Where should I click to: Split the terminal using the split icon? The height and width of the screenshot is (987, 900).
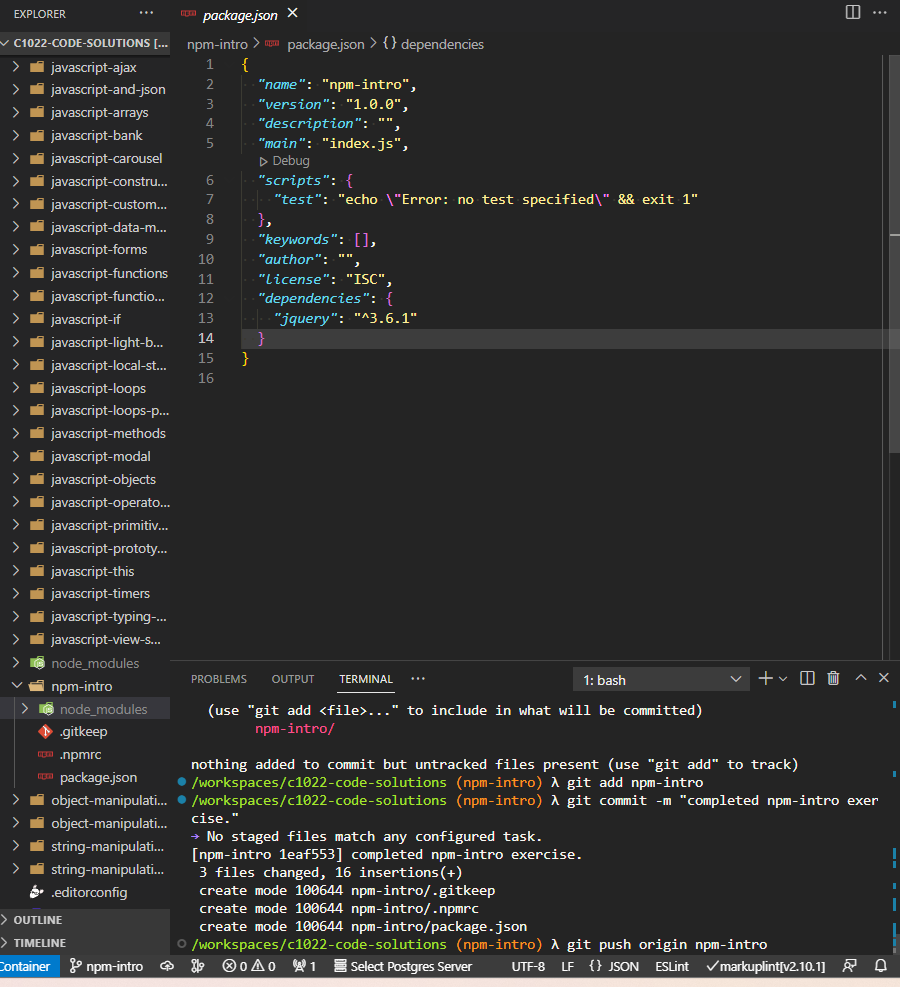click(x=807, y=679)
